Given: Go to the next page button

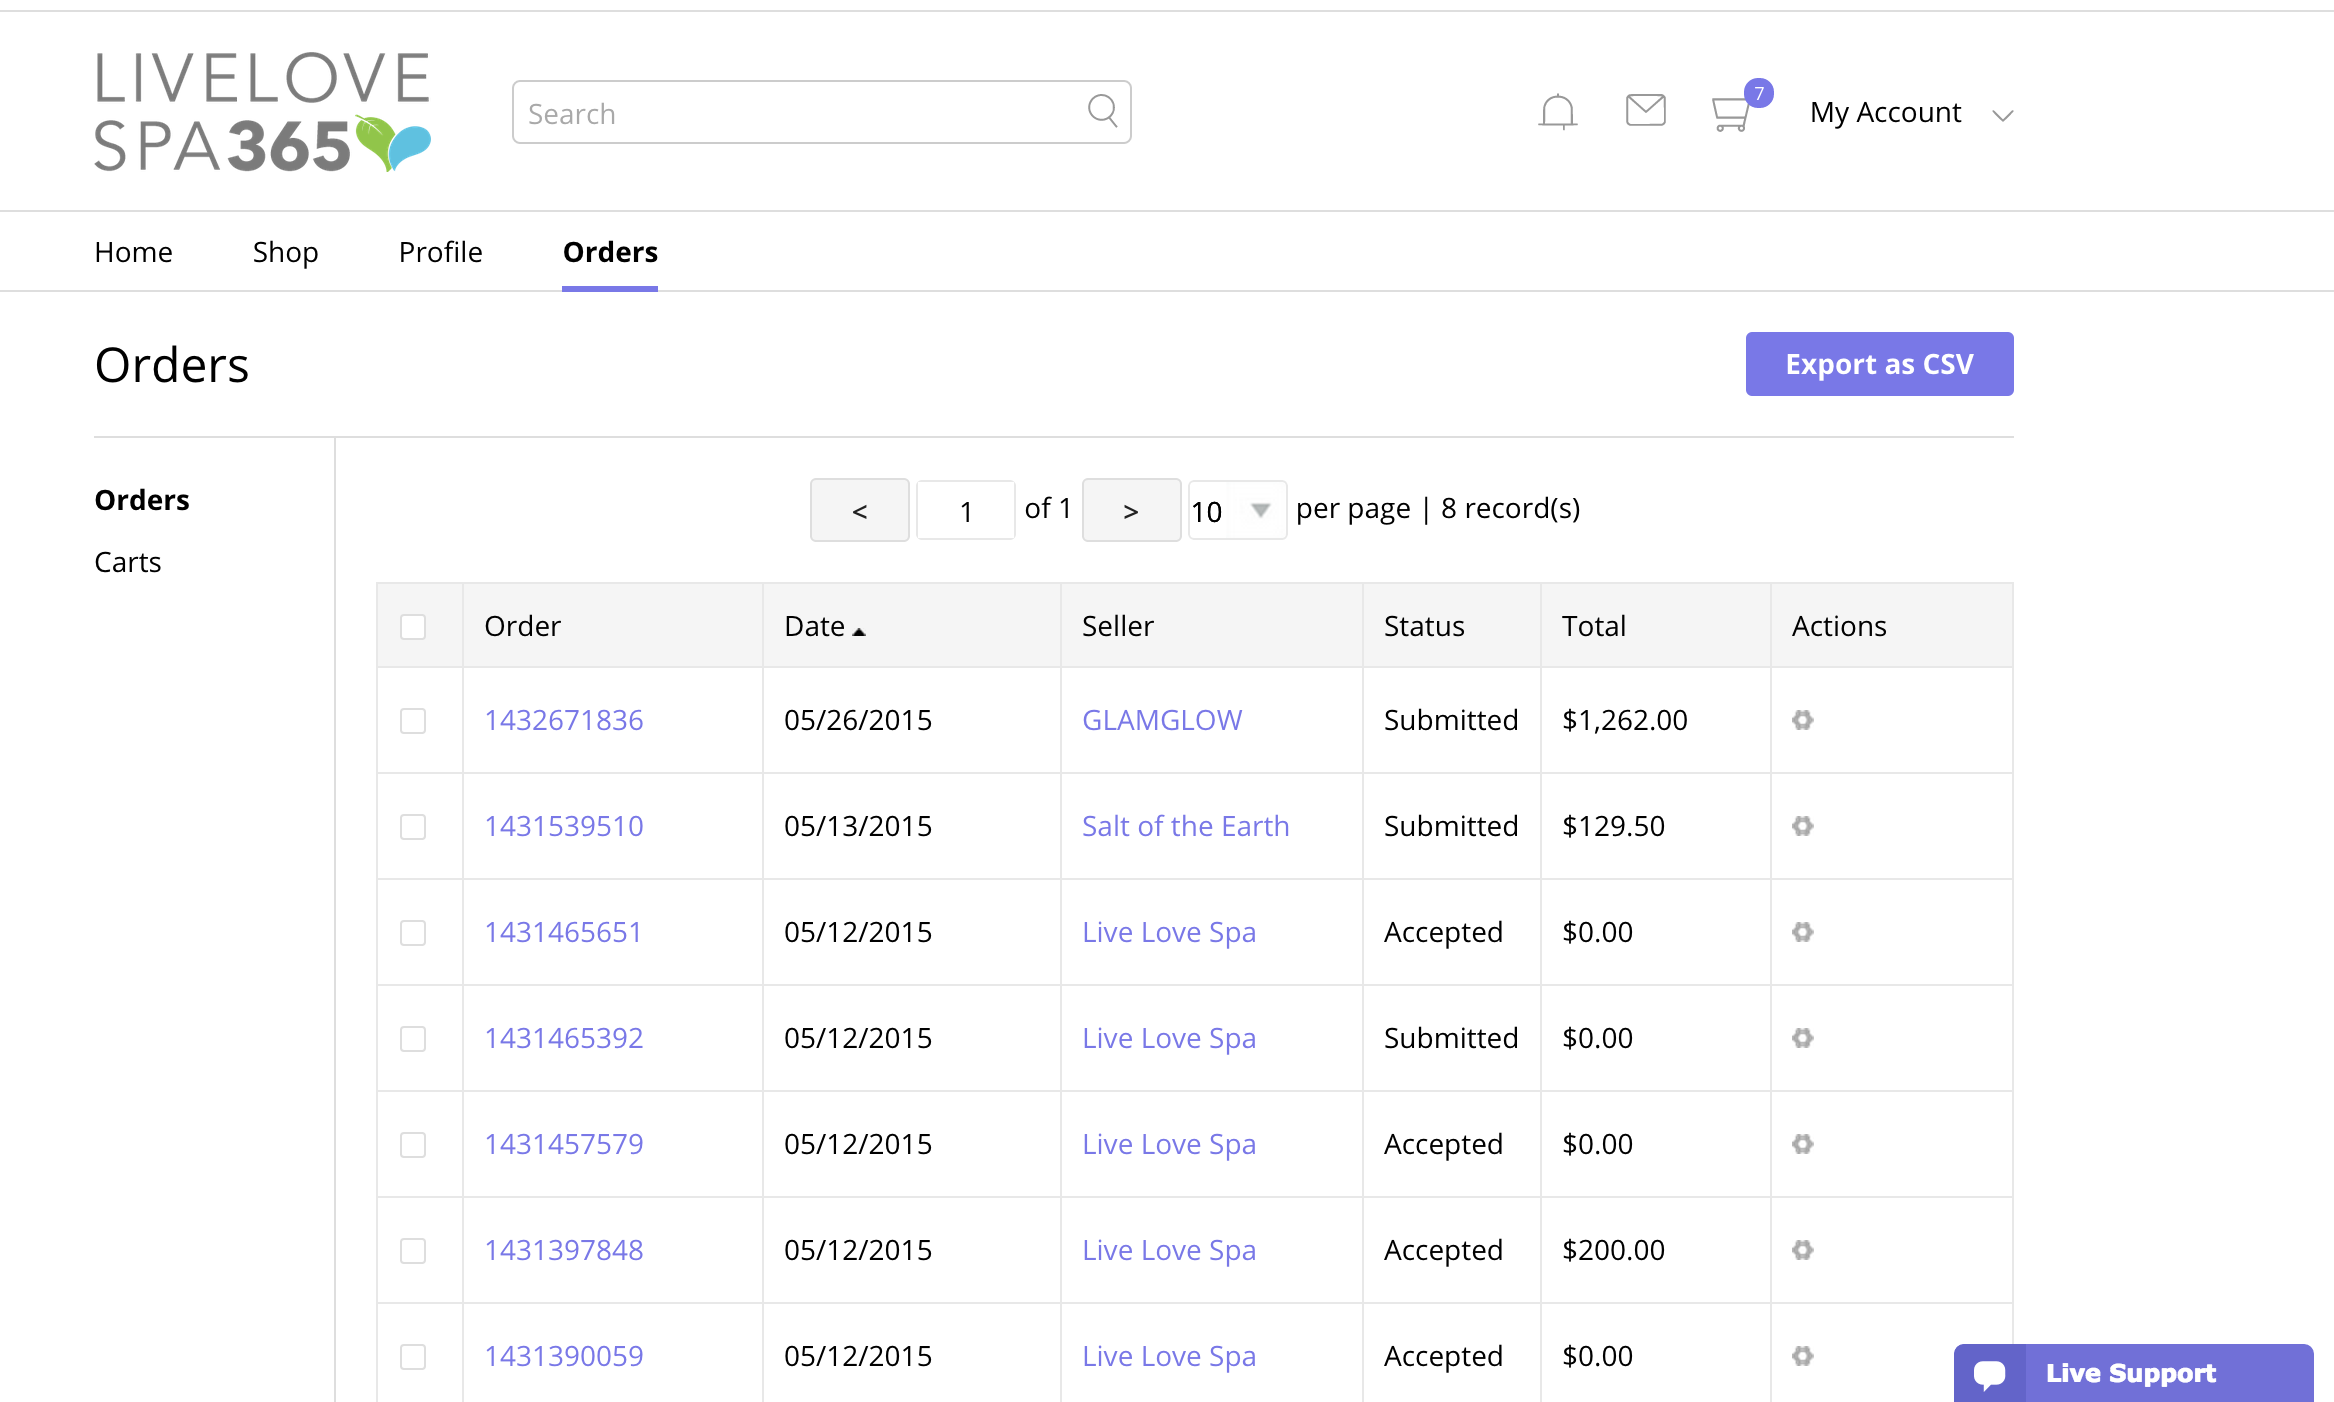Looking at the screenshot, I should (1131, 510).
